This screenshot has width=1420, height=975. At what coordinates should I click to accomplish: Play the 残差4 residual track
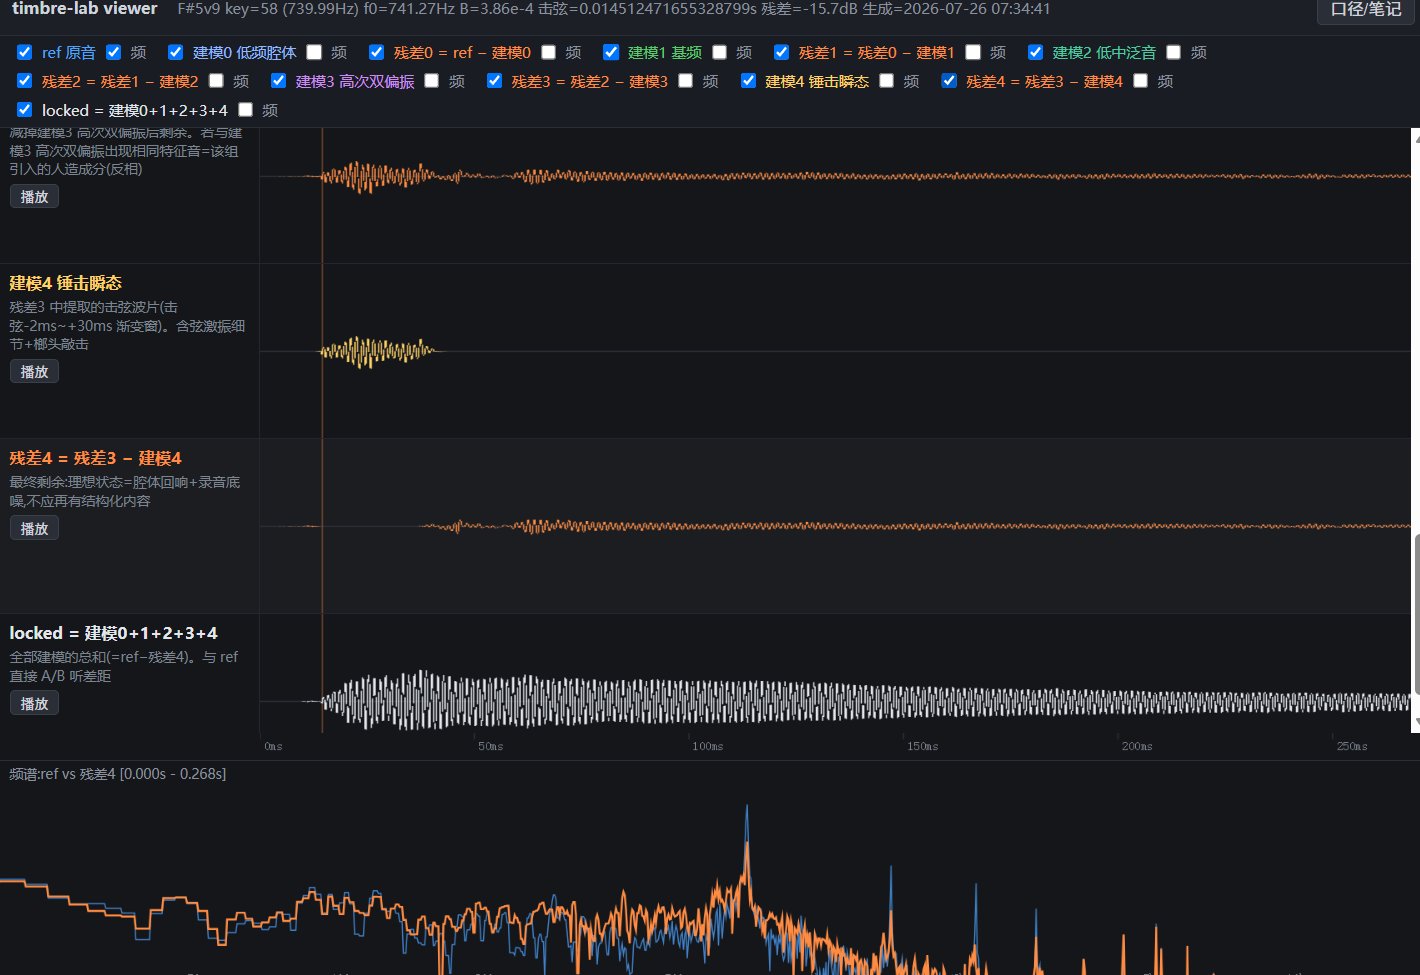pyautogui.click(x=34, y=529)
